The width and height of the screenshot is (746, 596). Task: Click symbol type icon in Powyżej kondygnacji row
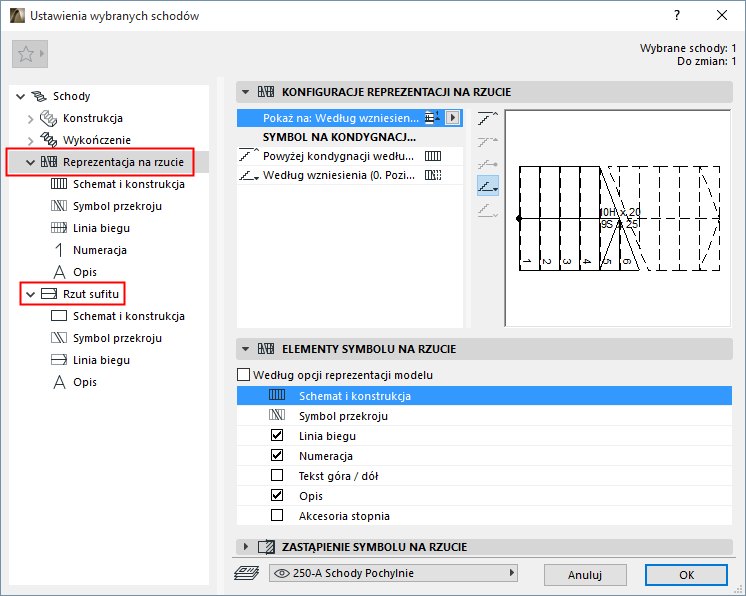coord(433,156)
